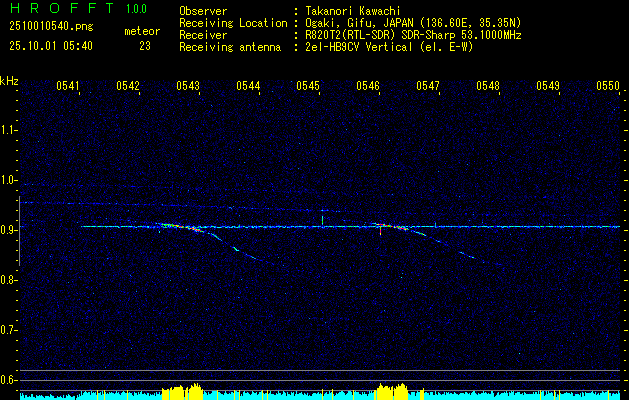Select the 0543 time marker
This screenshot has height=400, width=629.
(188, 86)
